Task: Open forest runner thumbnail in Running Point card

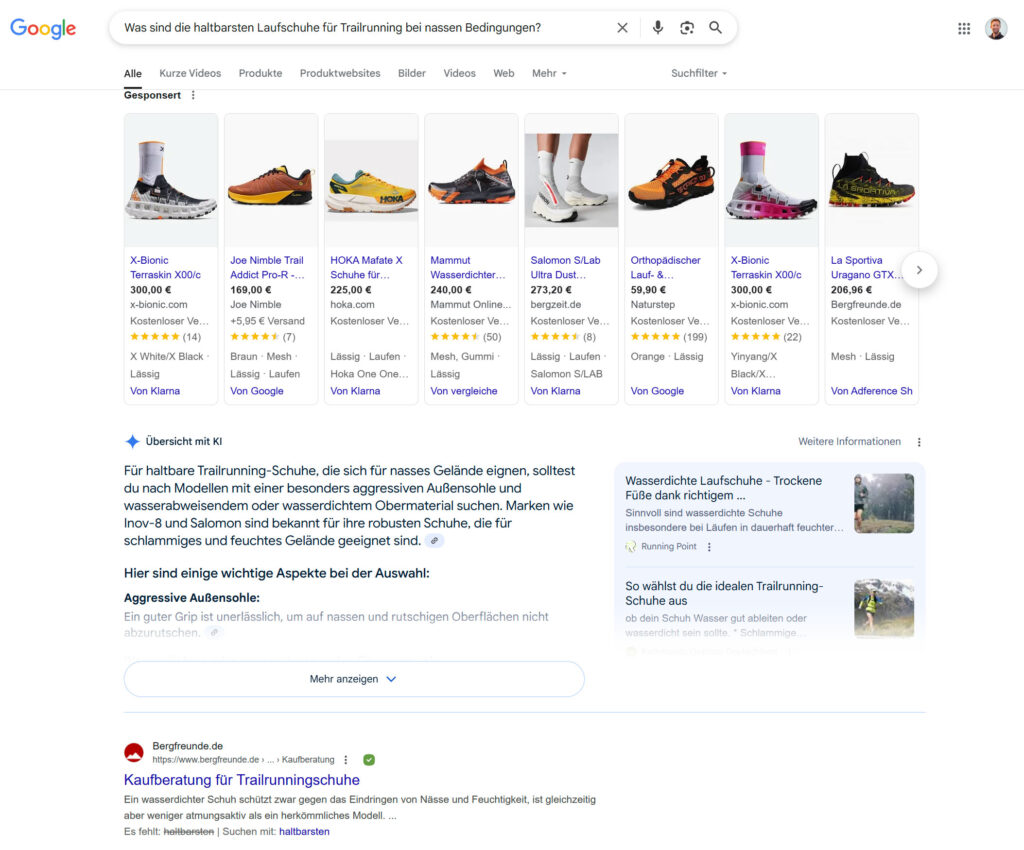Action: pos(884,503)
